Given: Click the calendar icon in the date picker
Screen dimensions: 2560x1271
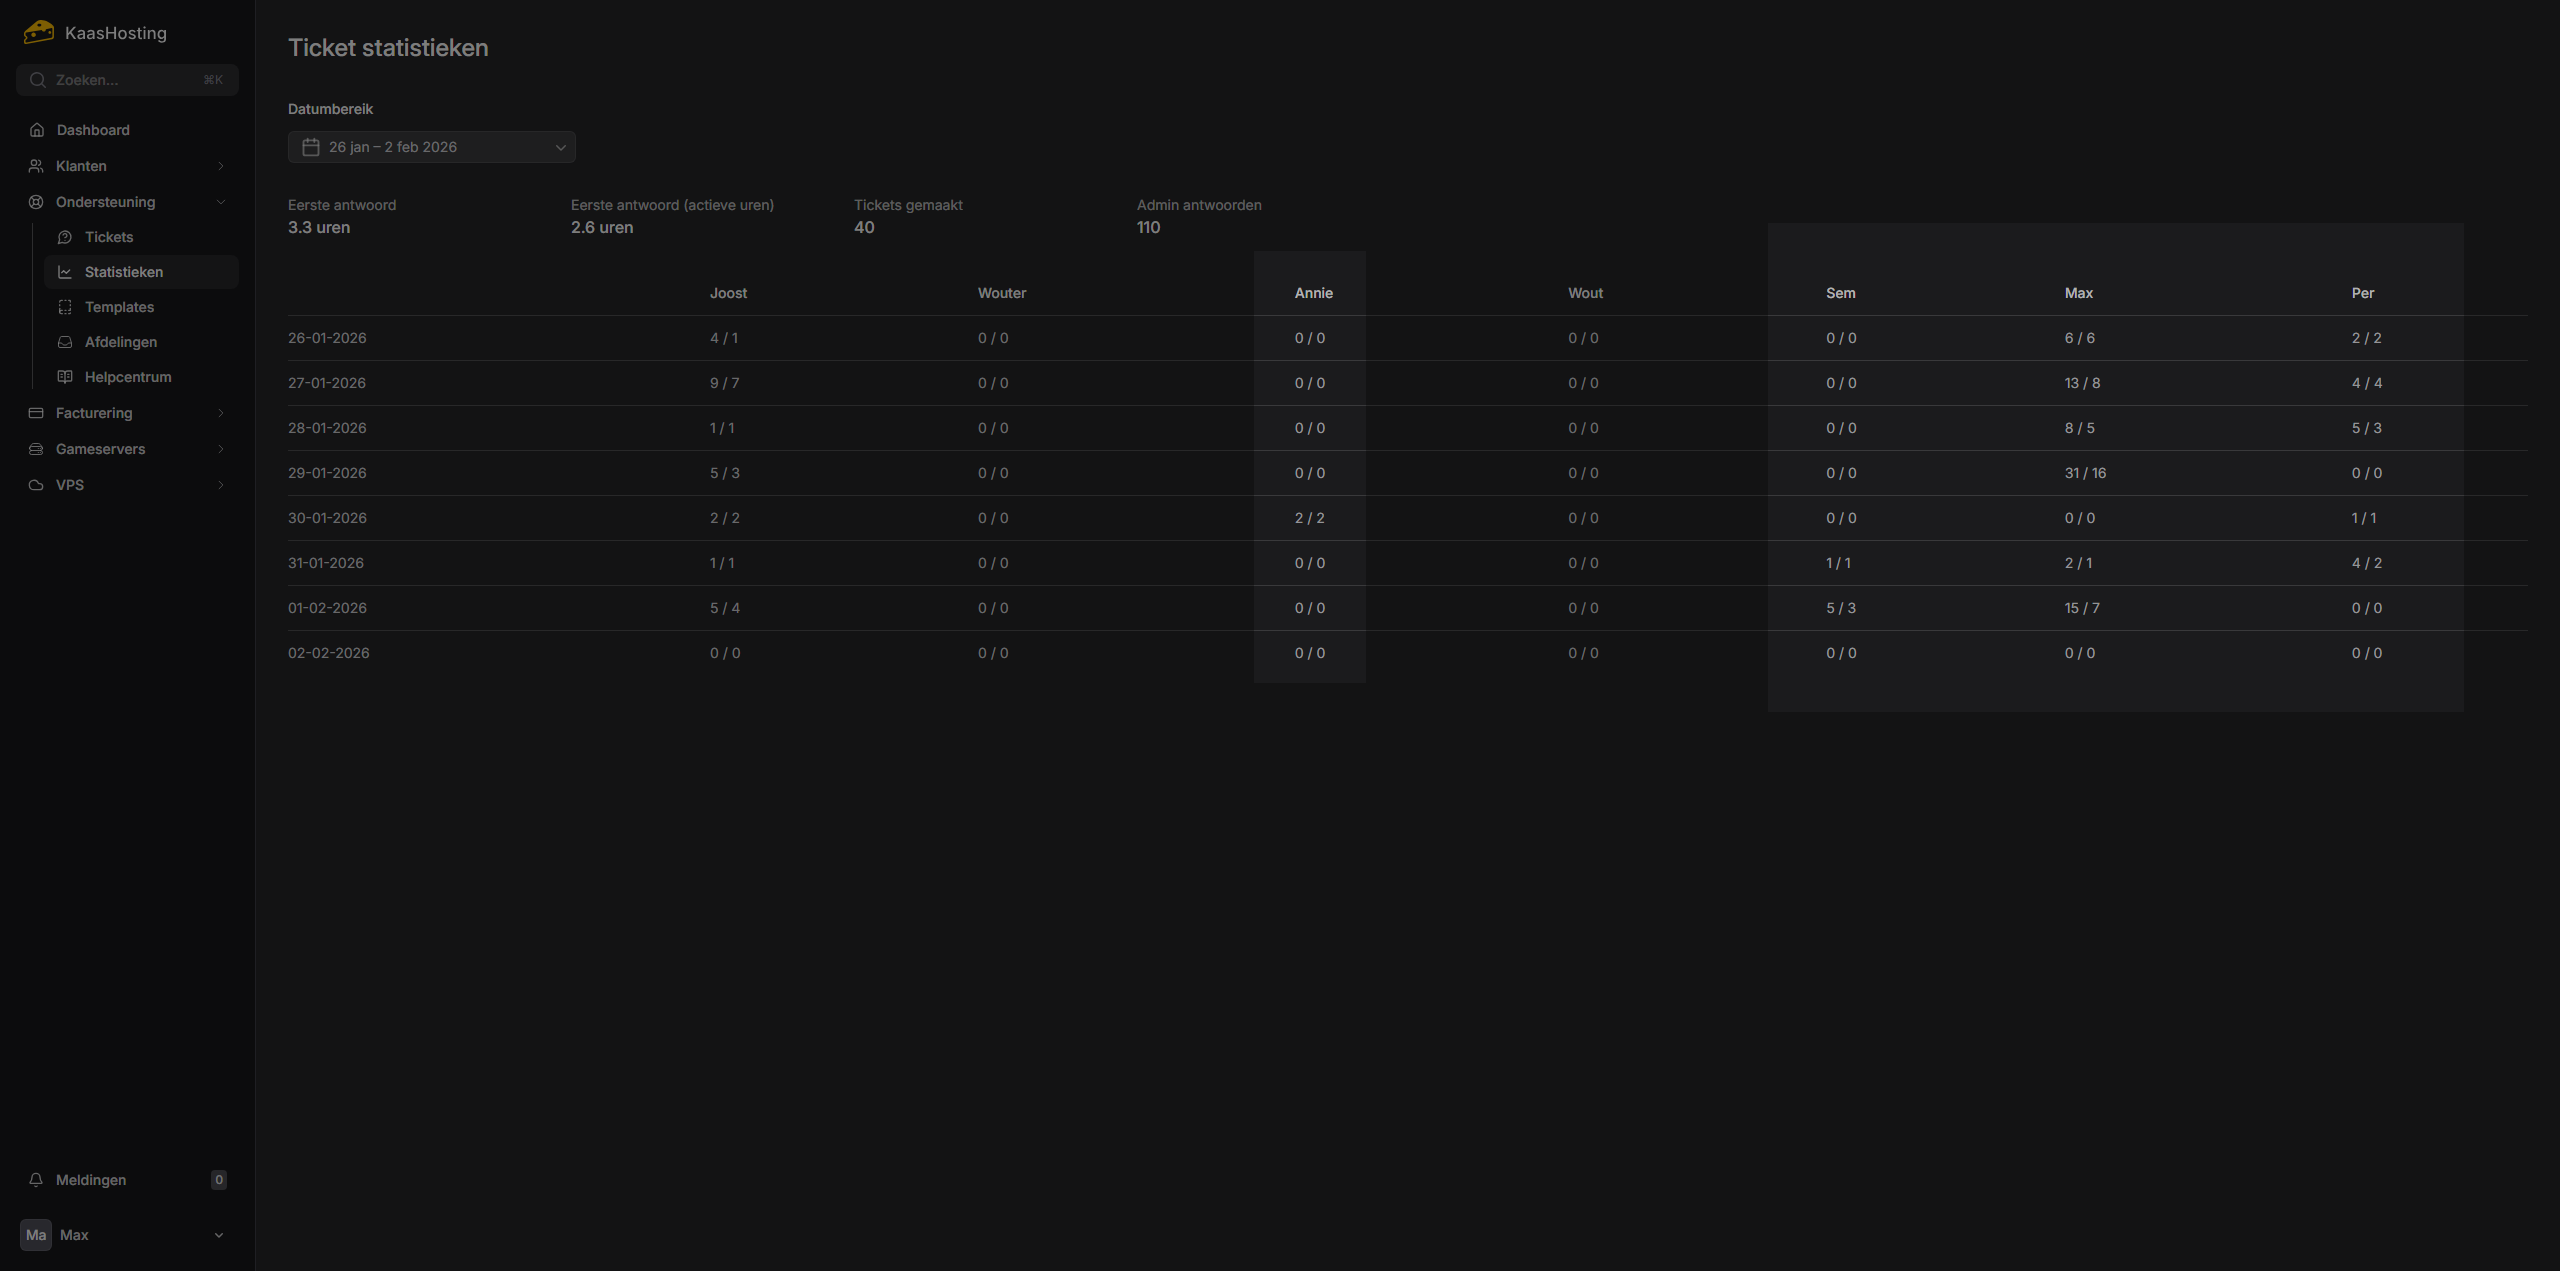Looking at the screenshot, I should click(x=311, y=147).
